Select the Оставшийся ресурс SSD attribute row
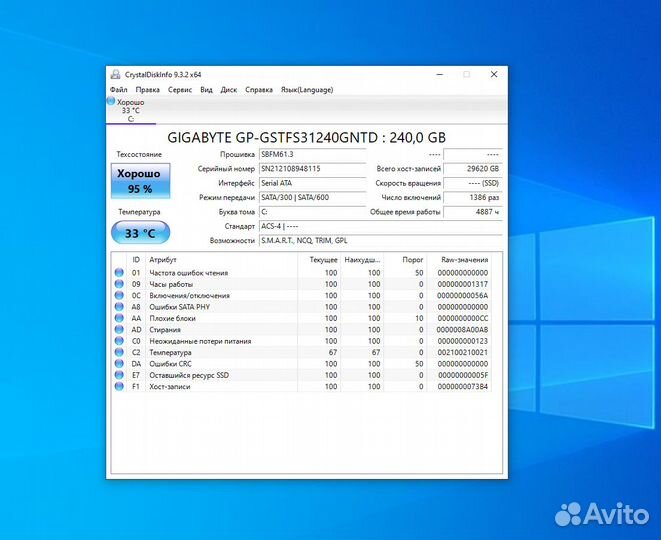Screen dimensions: 661x540 coord(220,375)
